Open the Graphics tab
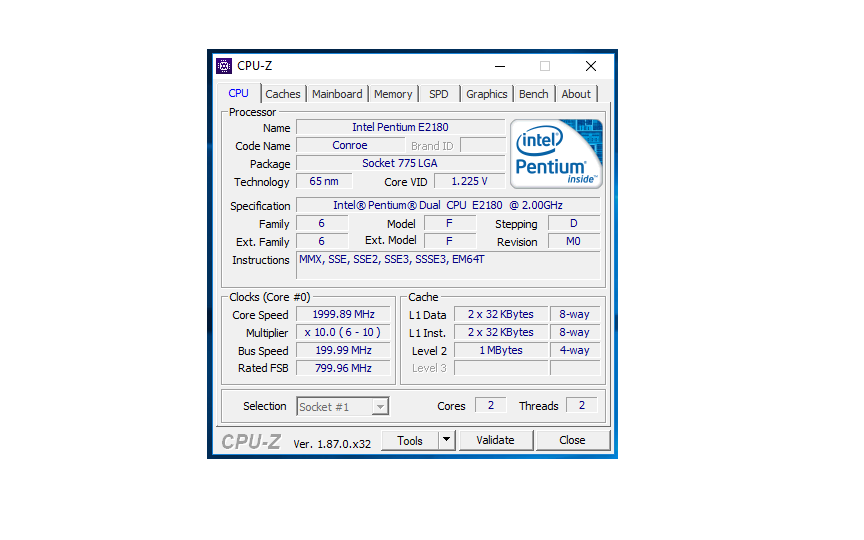The width and height of the screenshot is (864, 540). (x=487, y=94)
